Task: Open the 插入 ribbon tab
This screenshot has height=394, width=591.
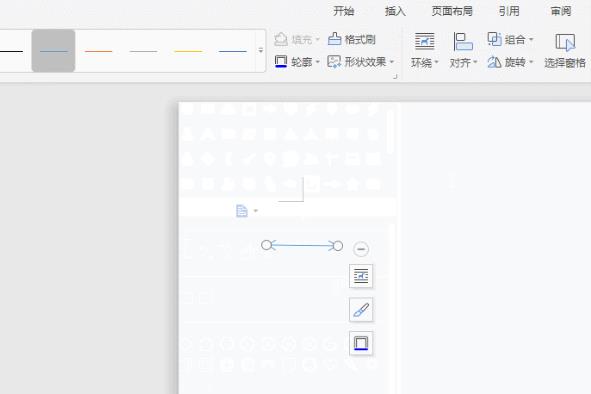Action: tap(395, 11)
